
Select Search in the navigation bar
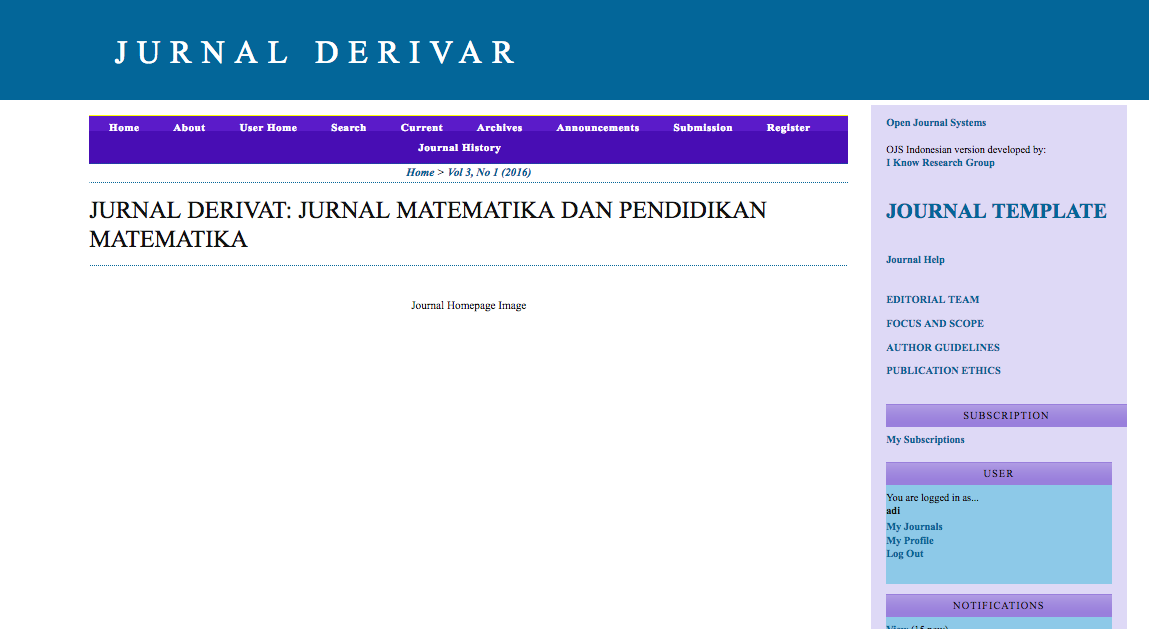348,128
